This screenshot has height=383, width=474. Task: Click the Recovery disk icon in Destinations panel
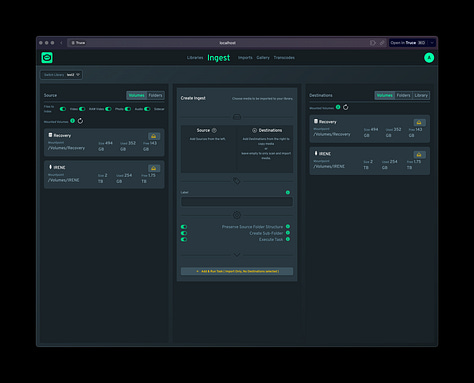point(316,121)
